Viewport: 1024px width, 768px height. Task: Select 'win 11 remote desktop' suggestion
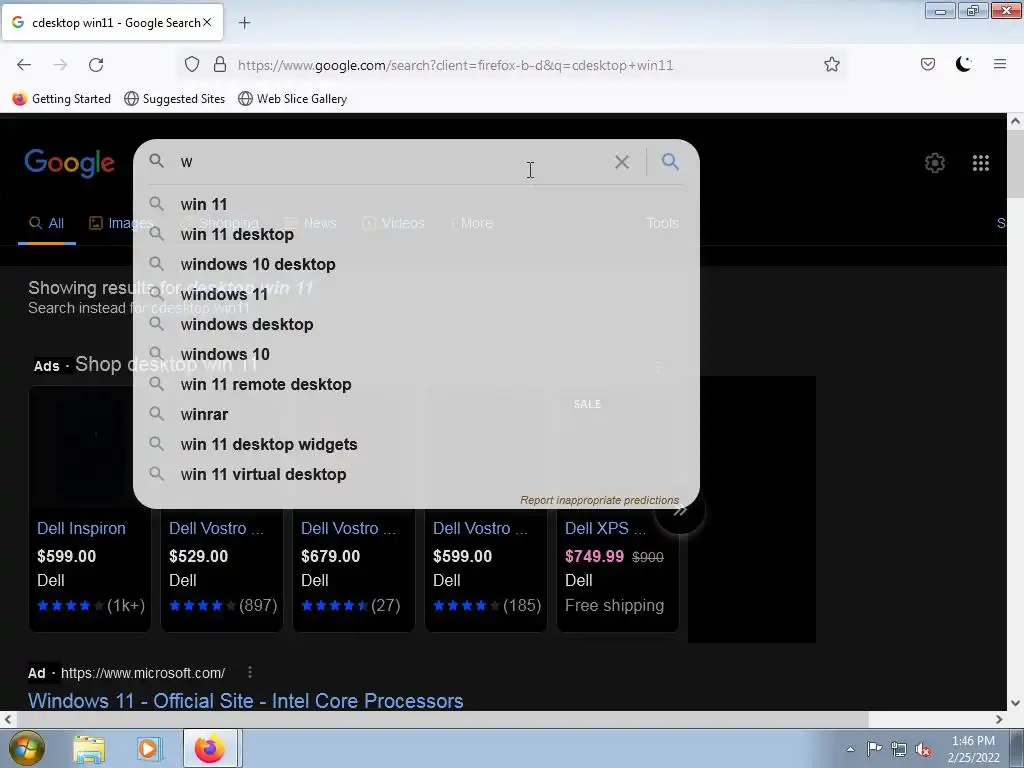(x=416, y=385)
